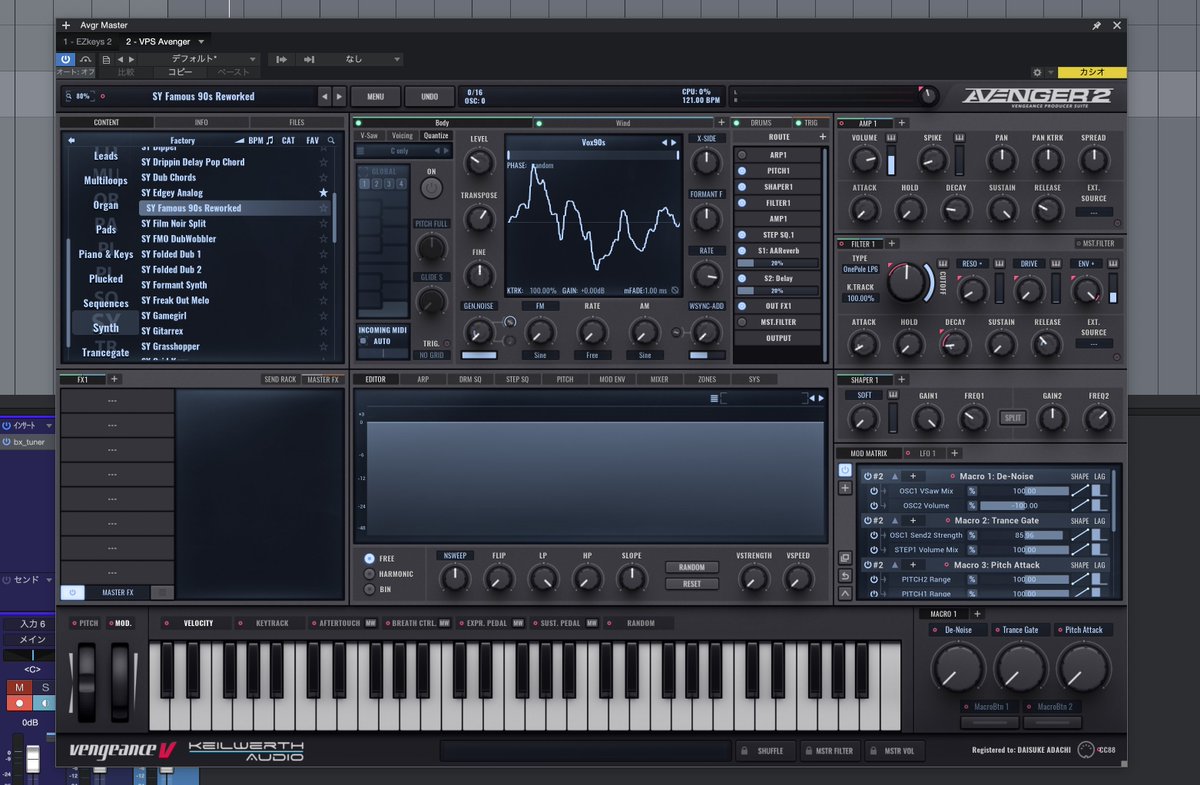Click the RESET button

point(692,584)
